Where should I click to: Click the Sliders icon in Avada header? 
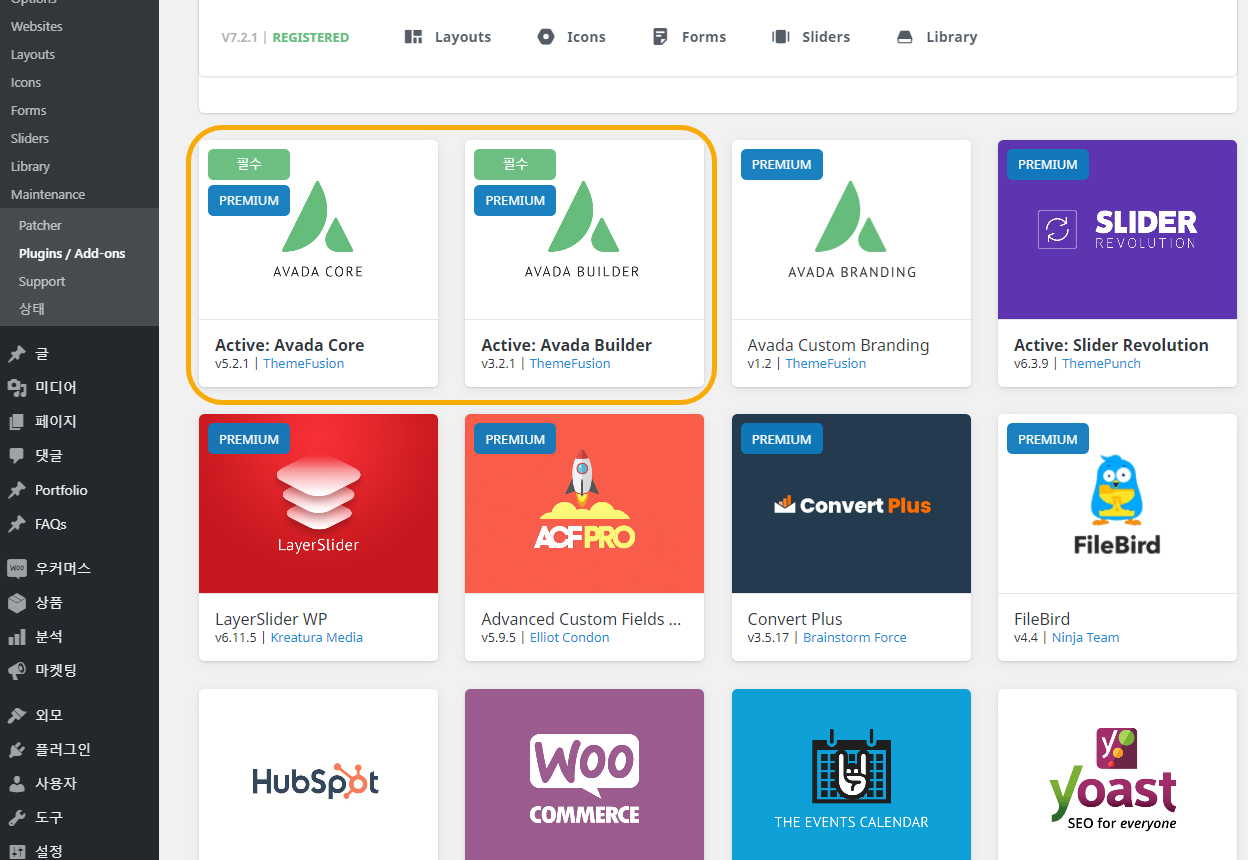(781, 37)
